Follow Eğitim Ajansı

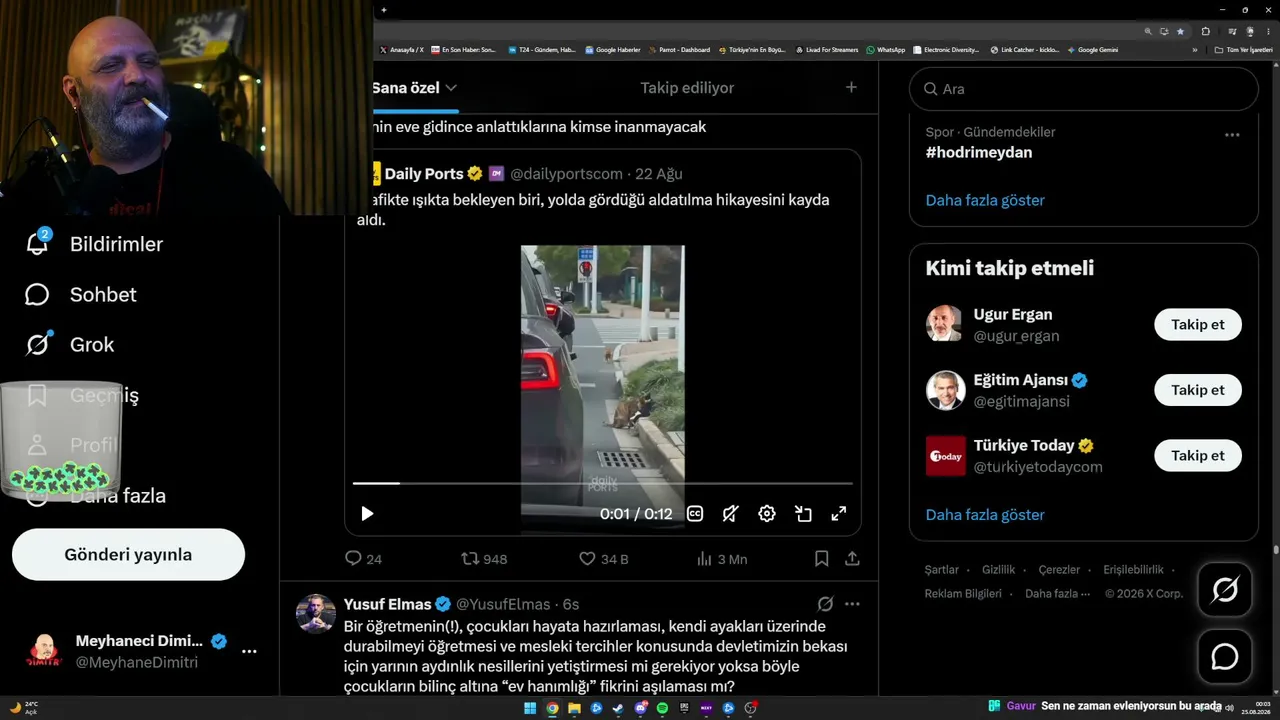click(1198, 390)
